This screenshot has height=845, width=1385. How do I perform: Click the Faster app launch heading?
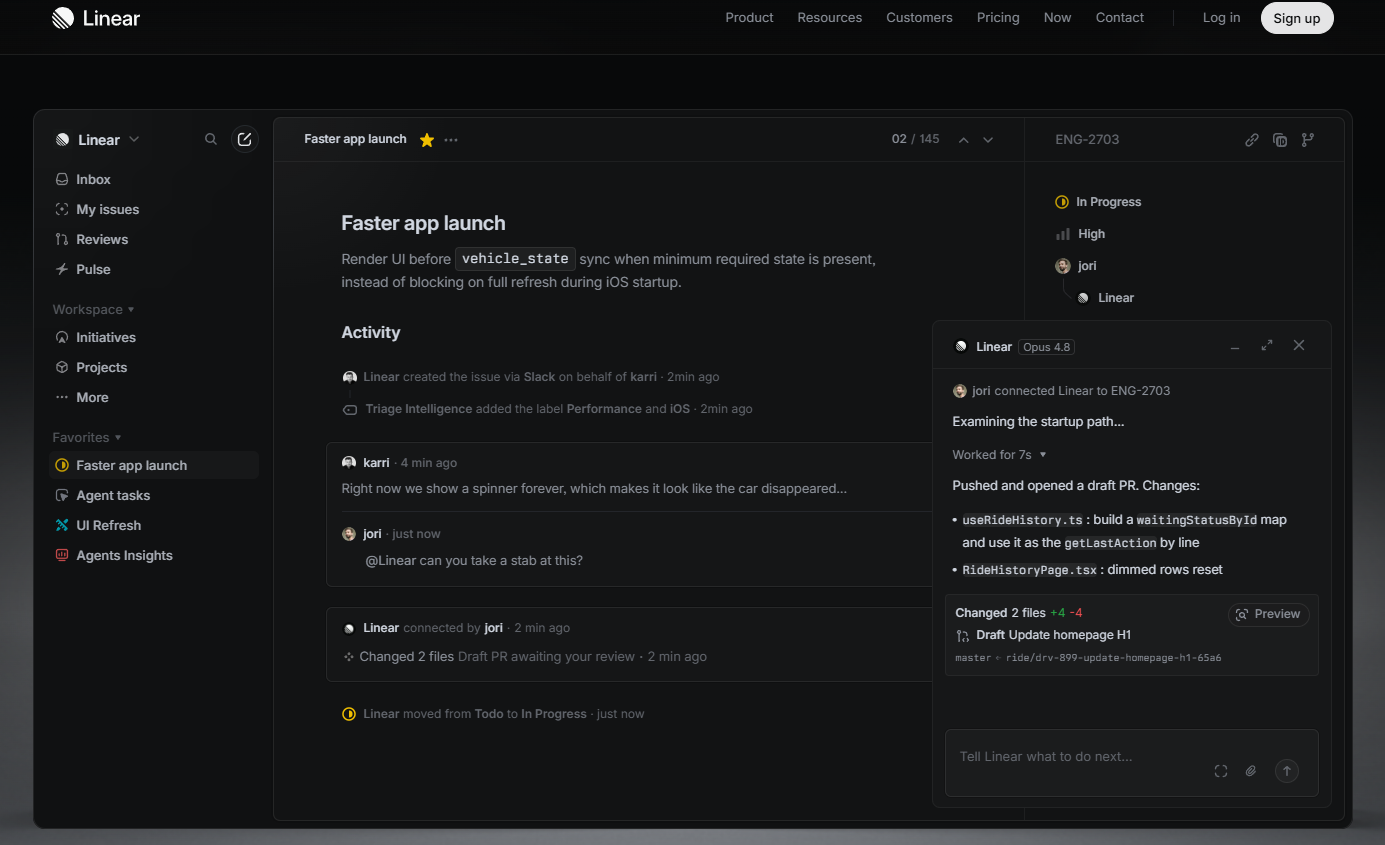tap(423, 223)
